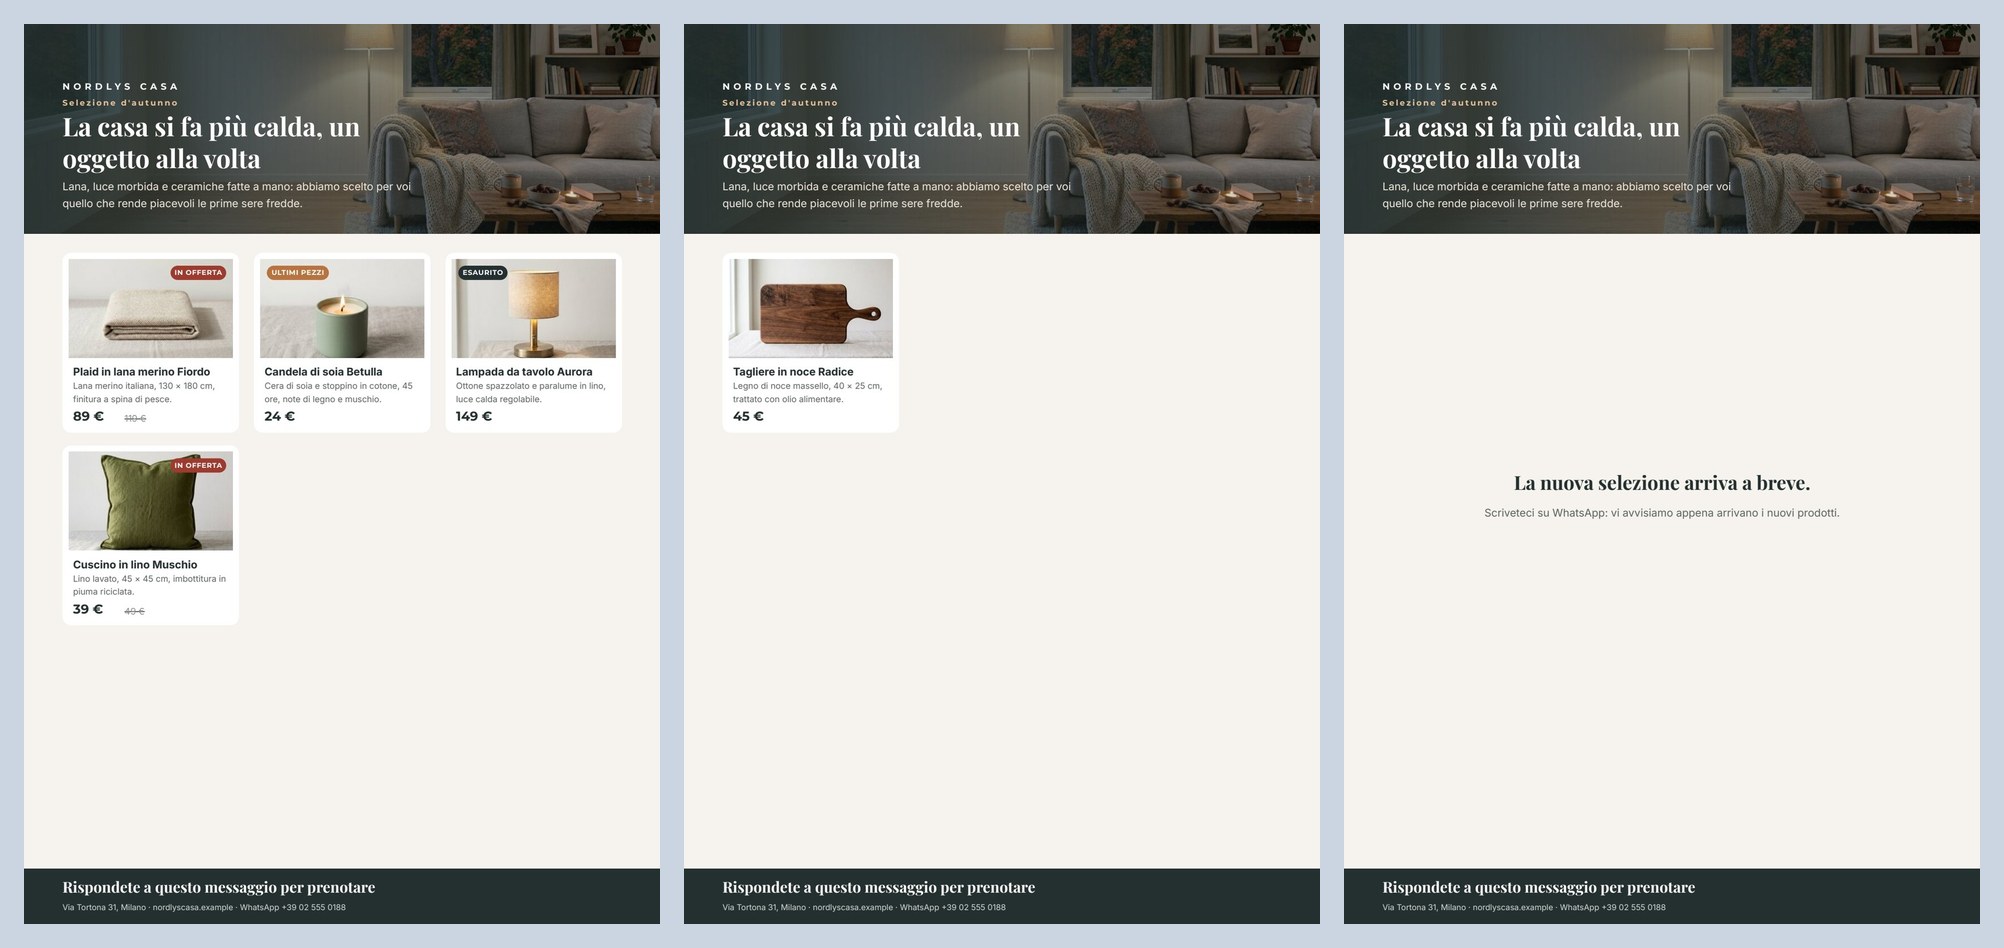Open the Cuscino in lino Muschio picture
The image size is (2004, 948).
[x=150, y=501]
